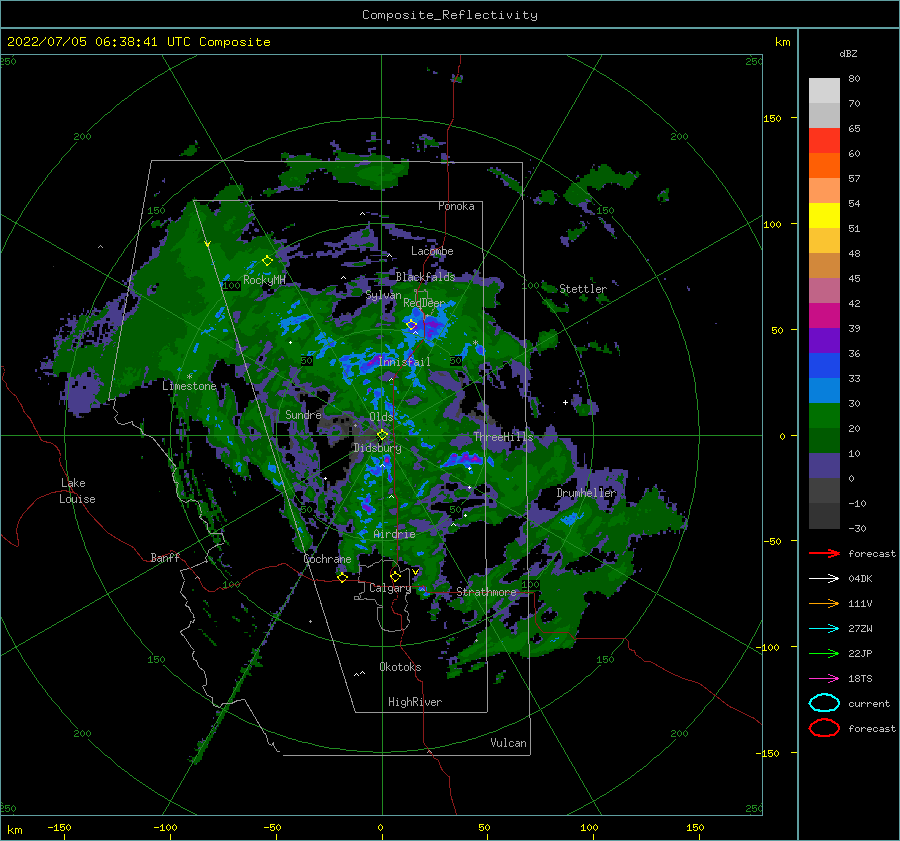Select the 20 dBZ green swatch
Viewport: 900px width, 841px height.
point(824,440)
